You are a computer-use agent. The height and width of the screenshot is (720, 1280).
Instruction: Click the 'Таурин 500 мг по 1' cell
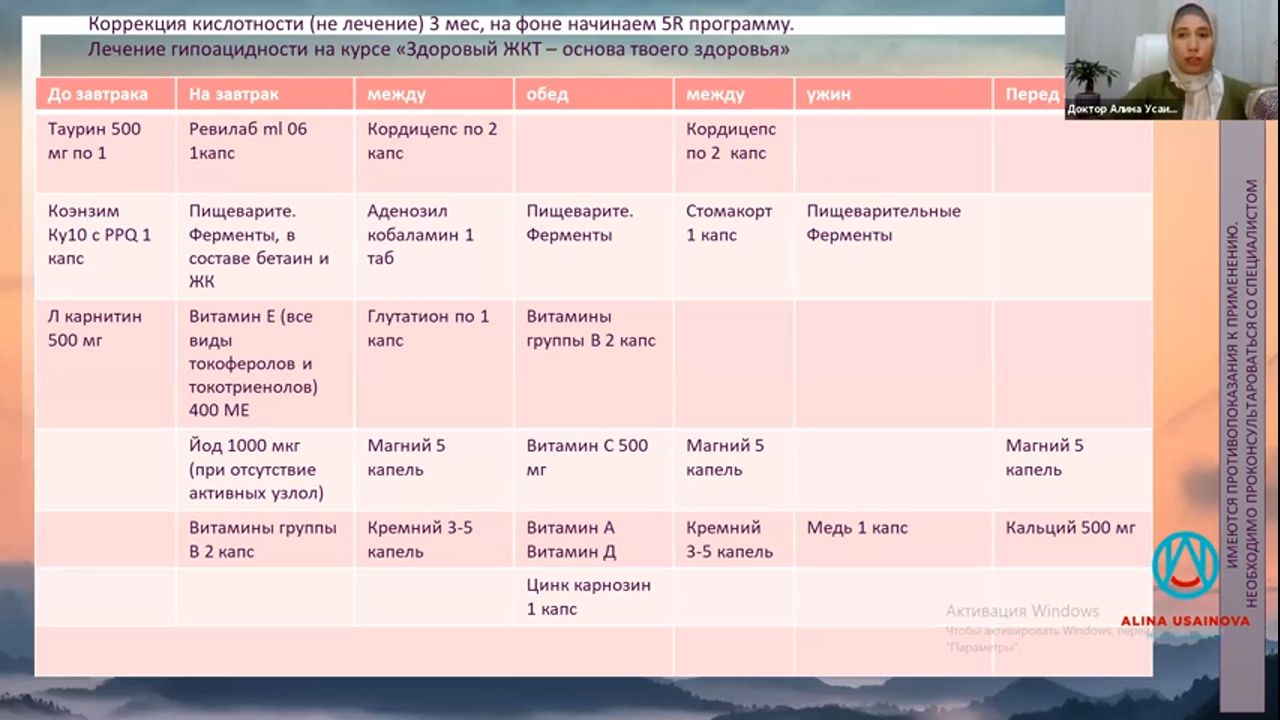point(95,141)
